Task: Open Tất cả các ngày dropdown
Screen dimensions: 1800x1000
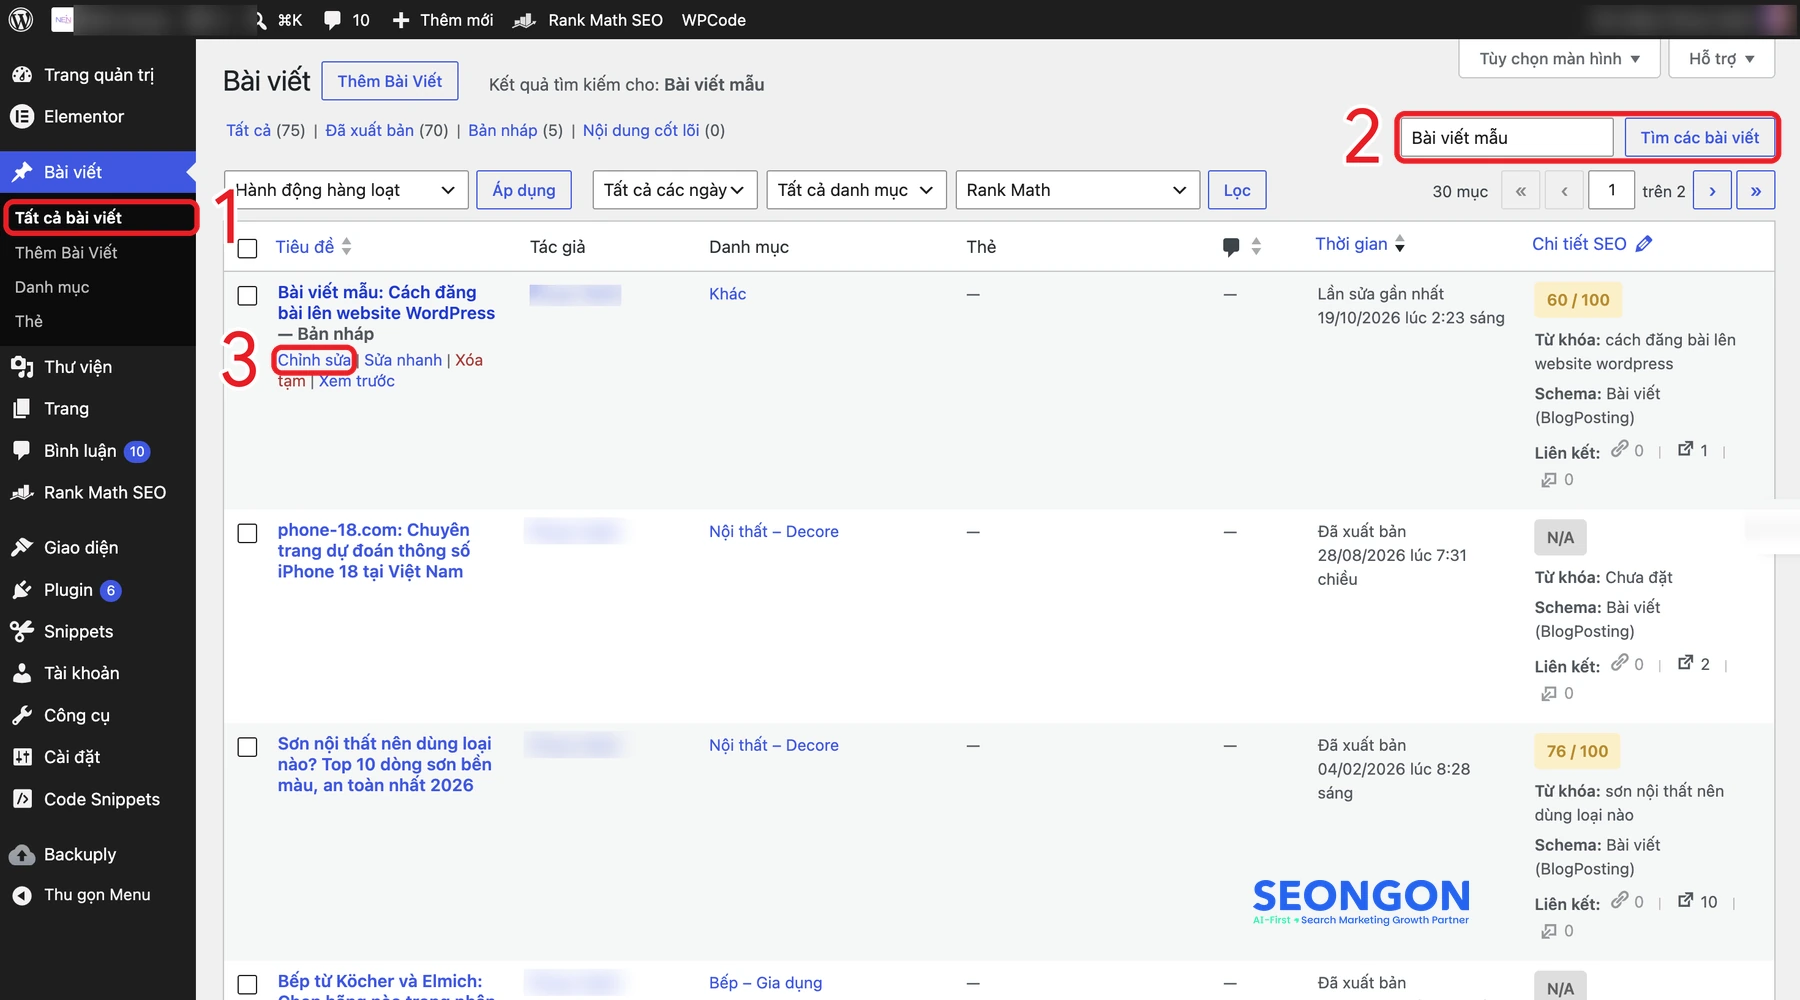Action: pos(674,190)
